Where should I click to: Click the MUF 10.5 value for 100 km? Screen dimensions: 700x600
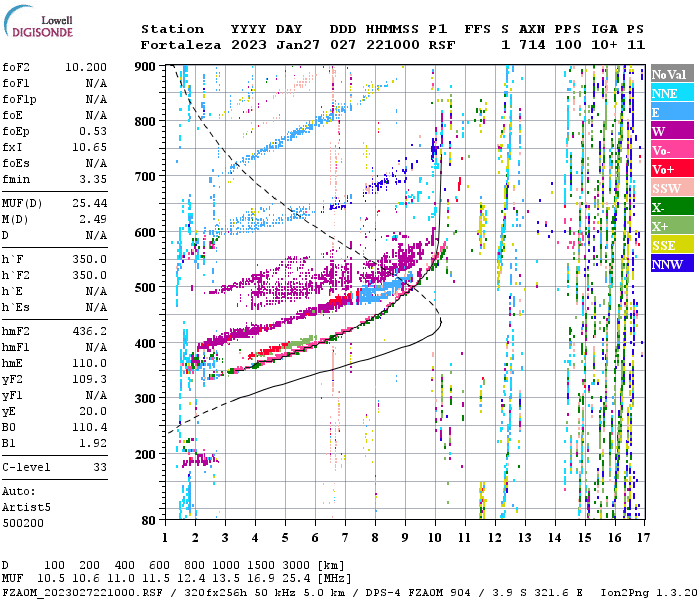click(x=51, y=579)
